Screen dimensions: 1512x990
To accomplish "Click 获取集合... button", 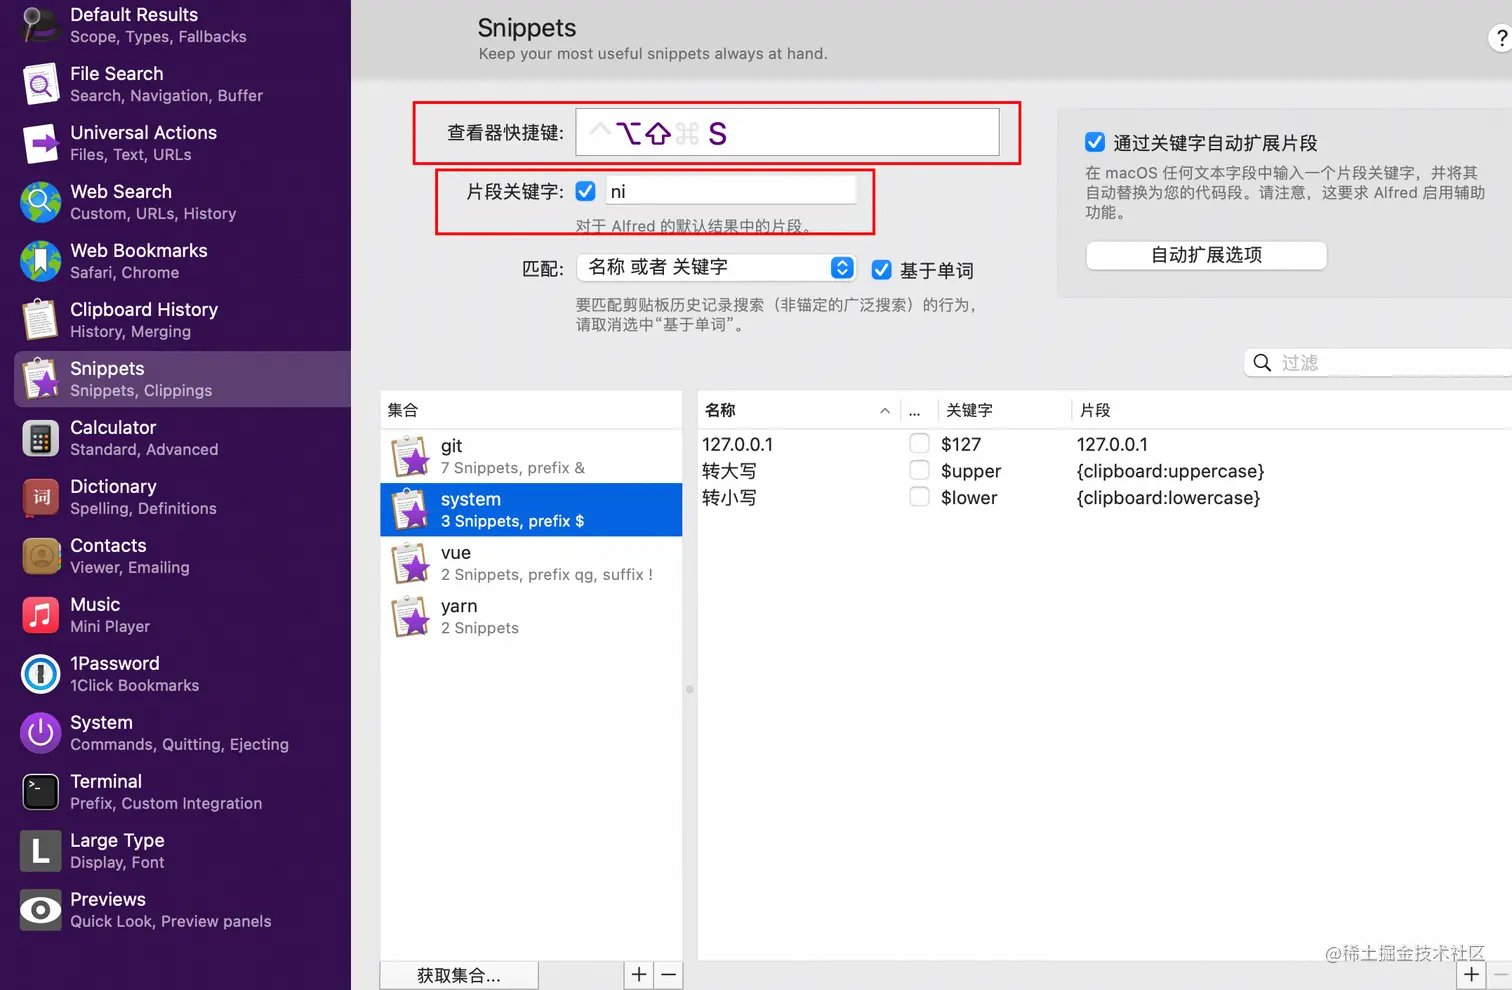I will pos(459,975).
